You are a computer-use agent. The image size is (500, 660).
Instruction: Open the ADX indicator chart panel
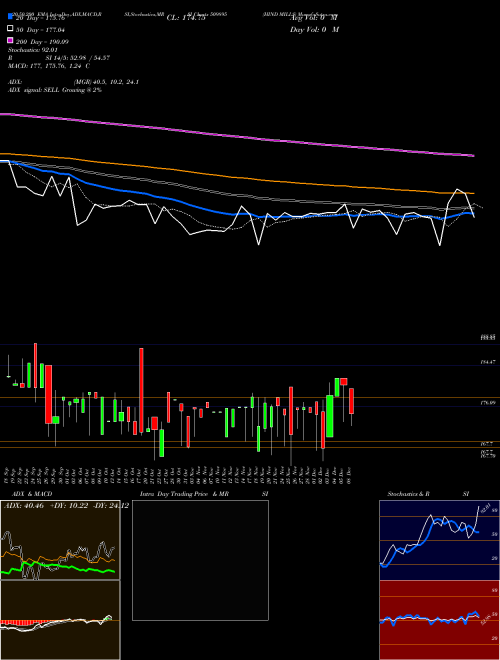(x=60, y=540)
